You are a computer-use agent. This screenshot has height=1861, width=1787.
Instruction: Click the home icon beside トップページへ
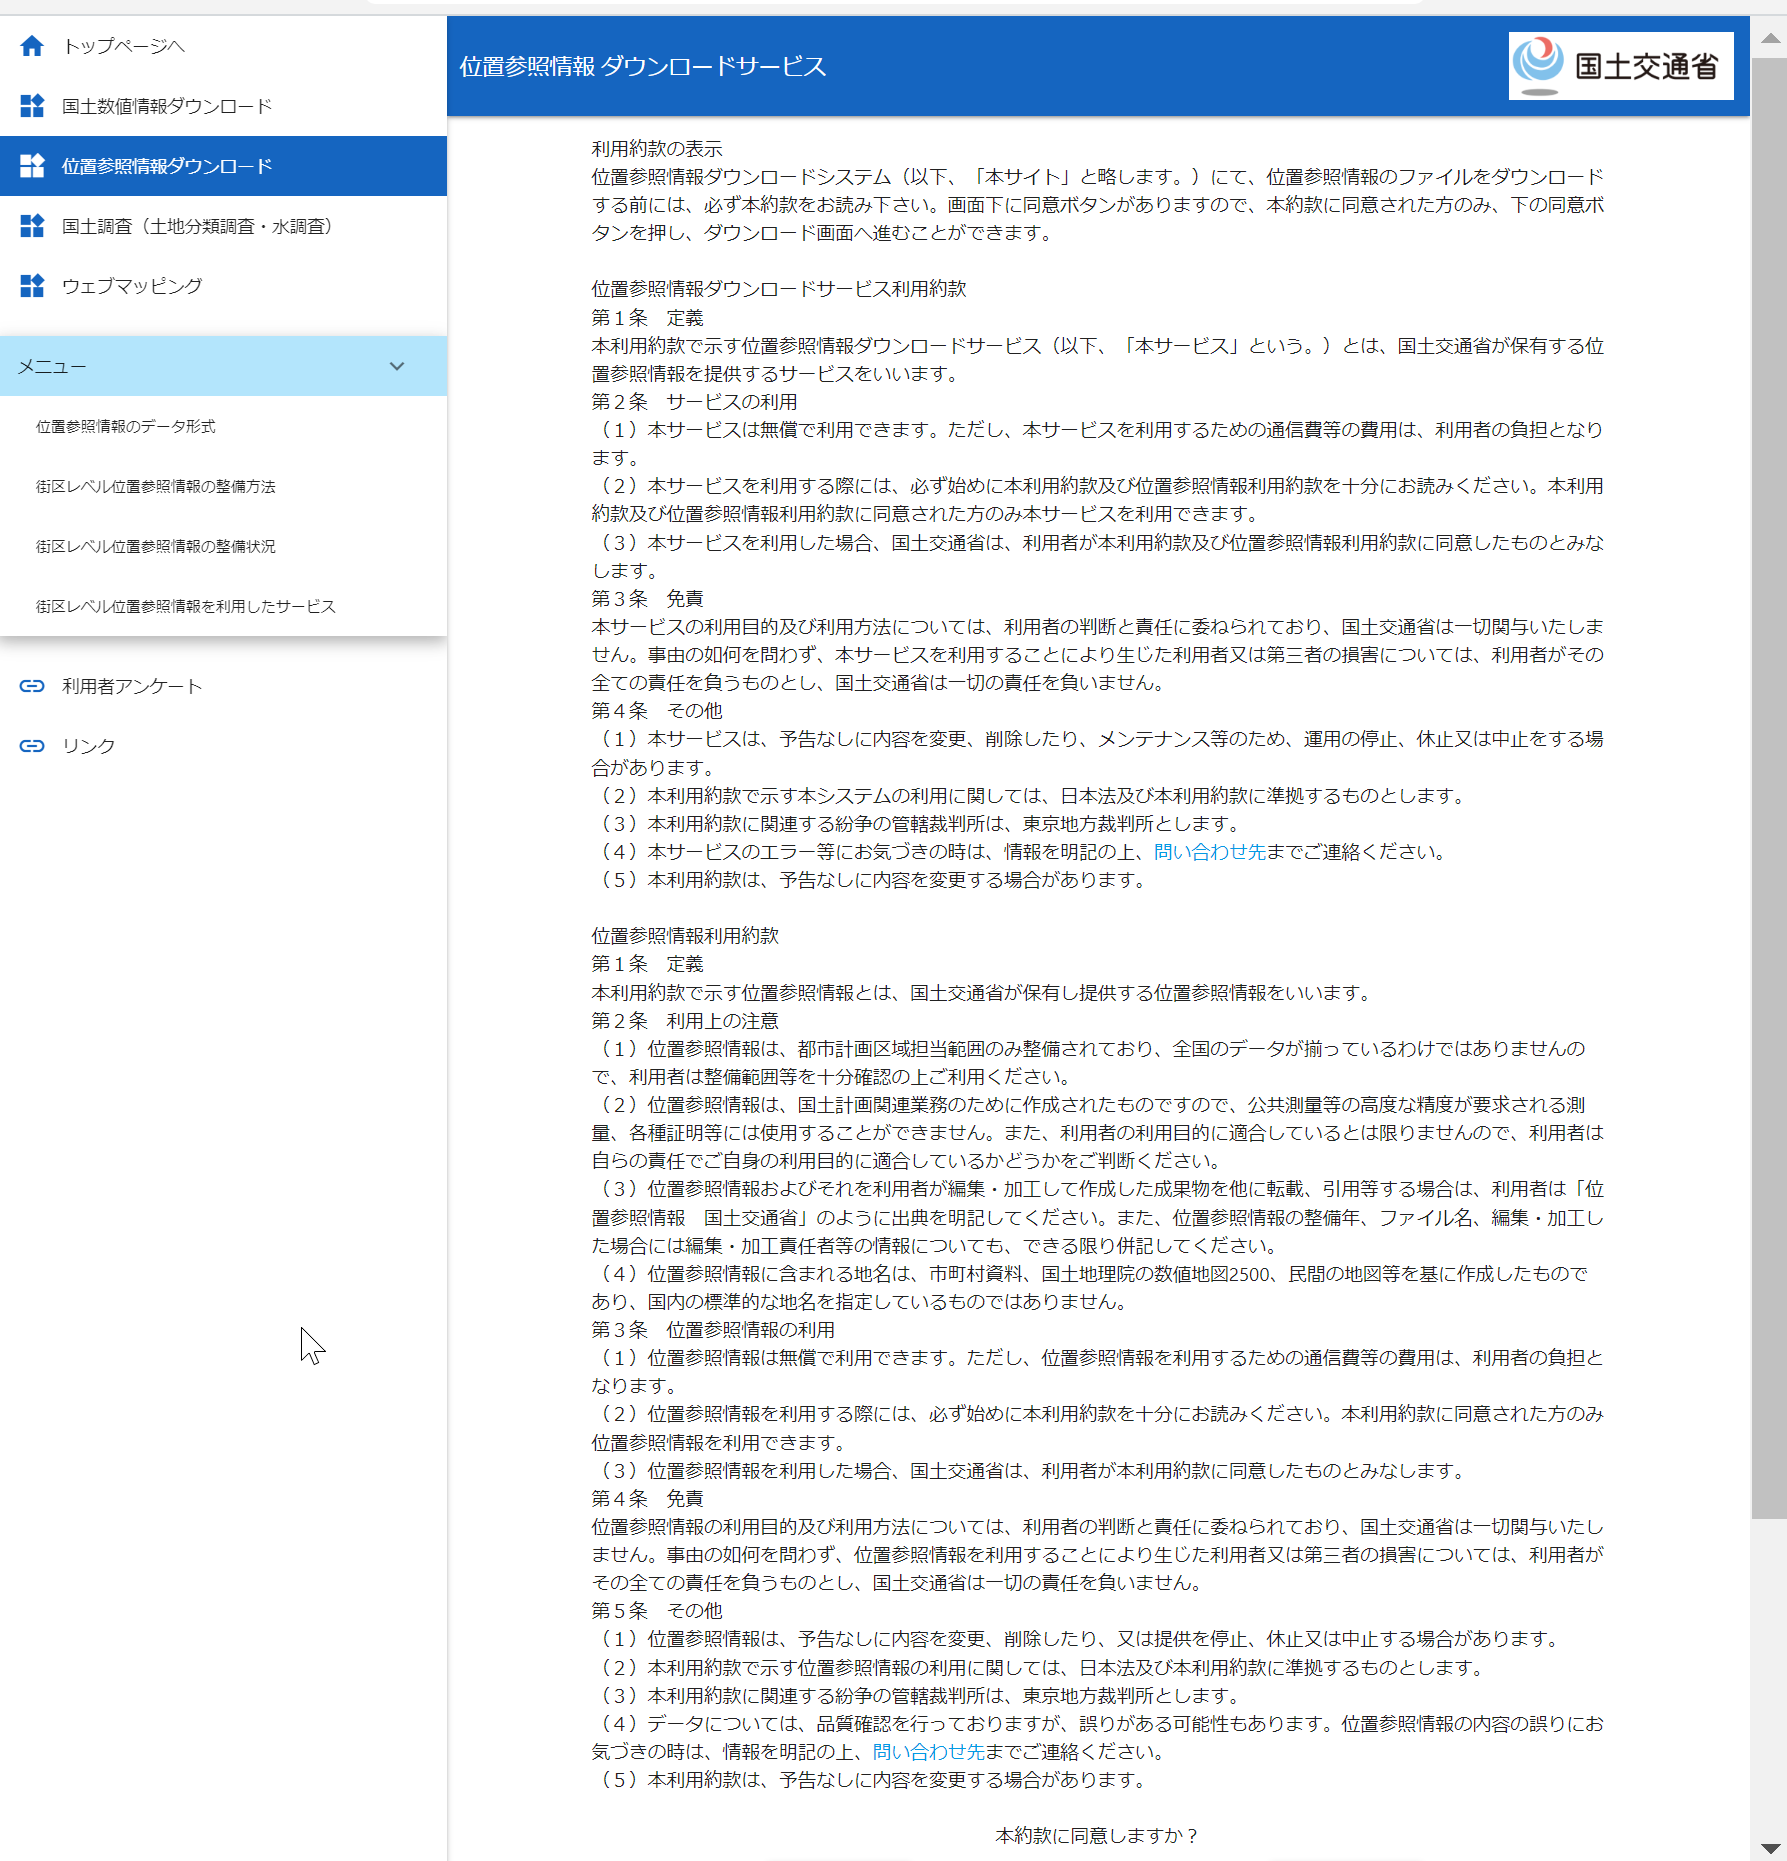(x=32, y=46)
